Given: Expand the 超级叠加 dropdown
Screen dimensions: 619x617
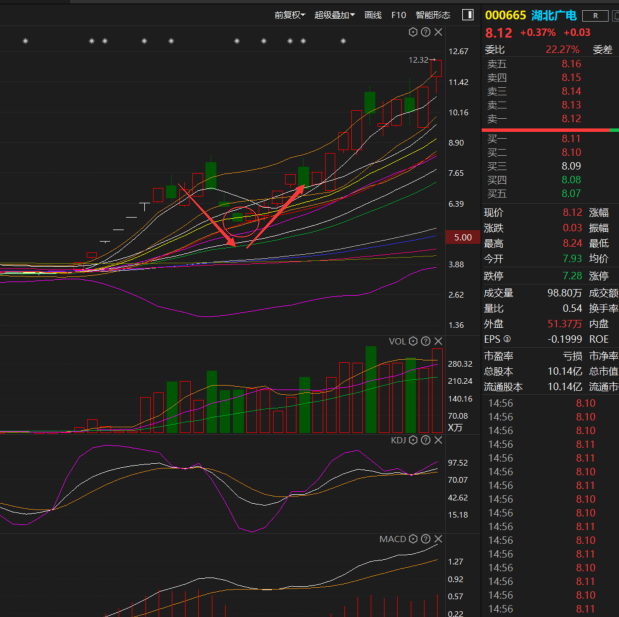Looking at the screenshot, I should 334,15.
